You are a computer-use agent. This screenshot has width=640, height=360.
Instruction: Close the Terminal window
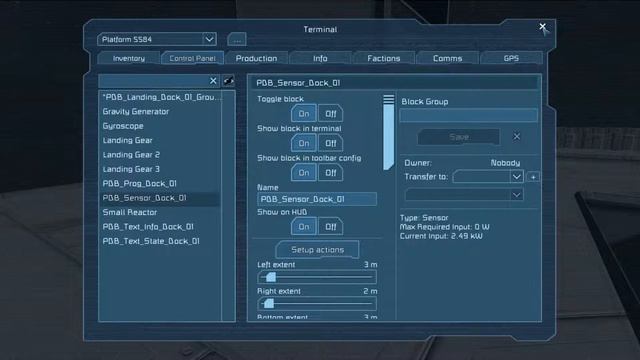(542, 27)
